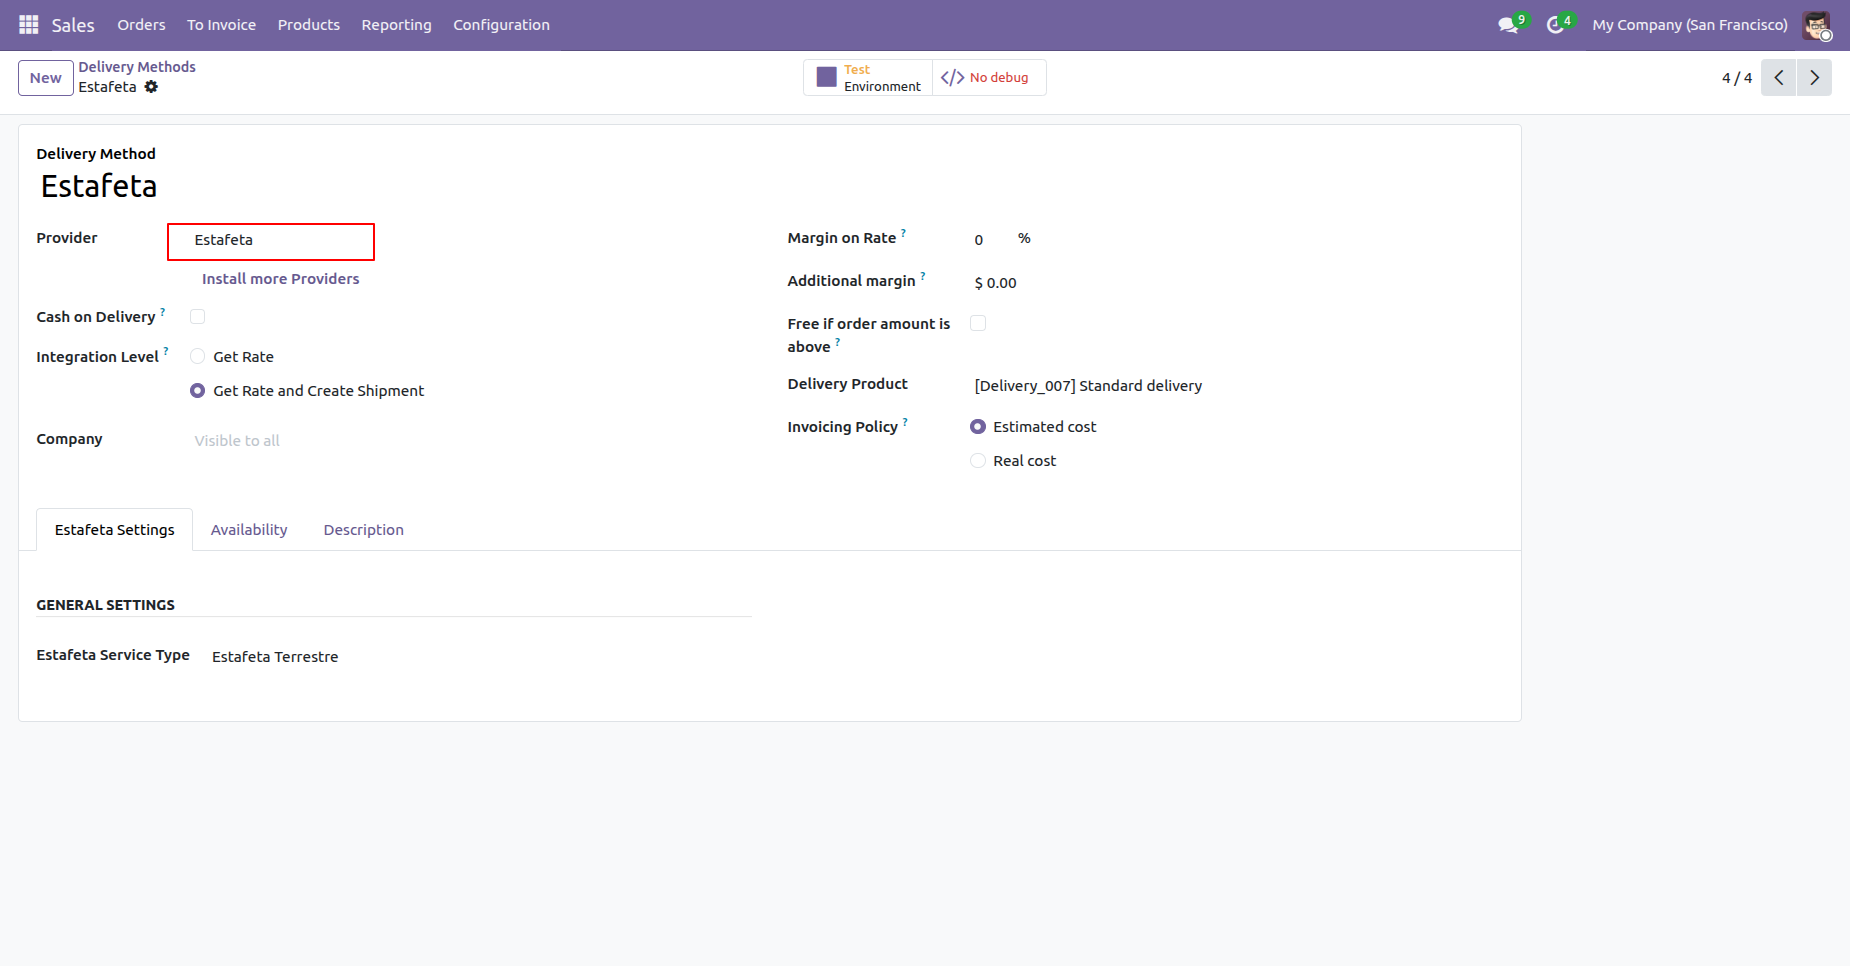Viewport: 1850px width, 966px height.
Task: Go to the Sales app home
Action: coord(73,25)
